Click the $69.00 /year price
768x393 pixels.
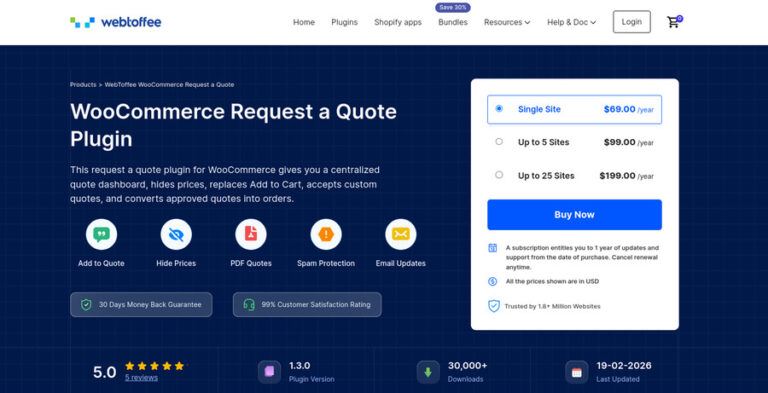628,109
